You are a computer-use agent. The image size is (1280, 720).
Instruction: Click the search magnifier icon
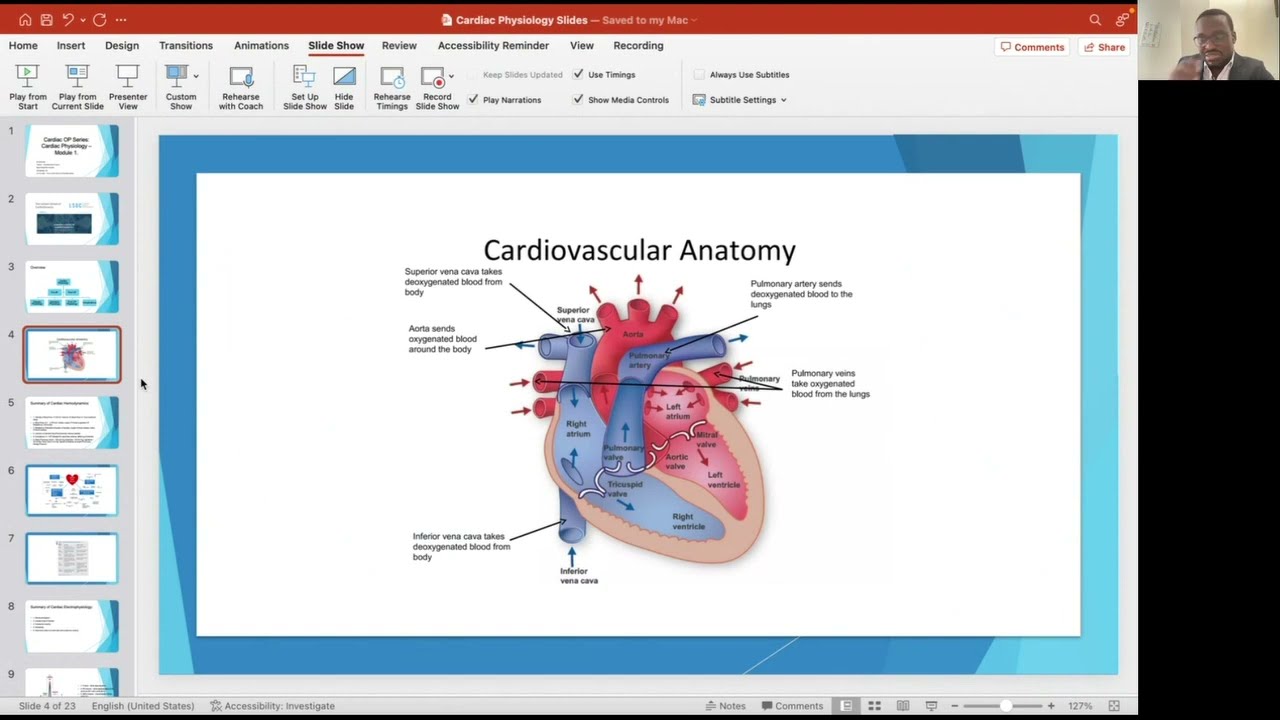[x=1095, y=20]
